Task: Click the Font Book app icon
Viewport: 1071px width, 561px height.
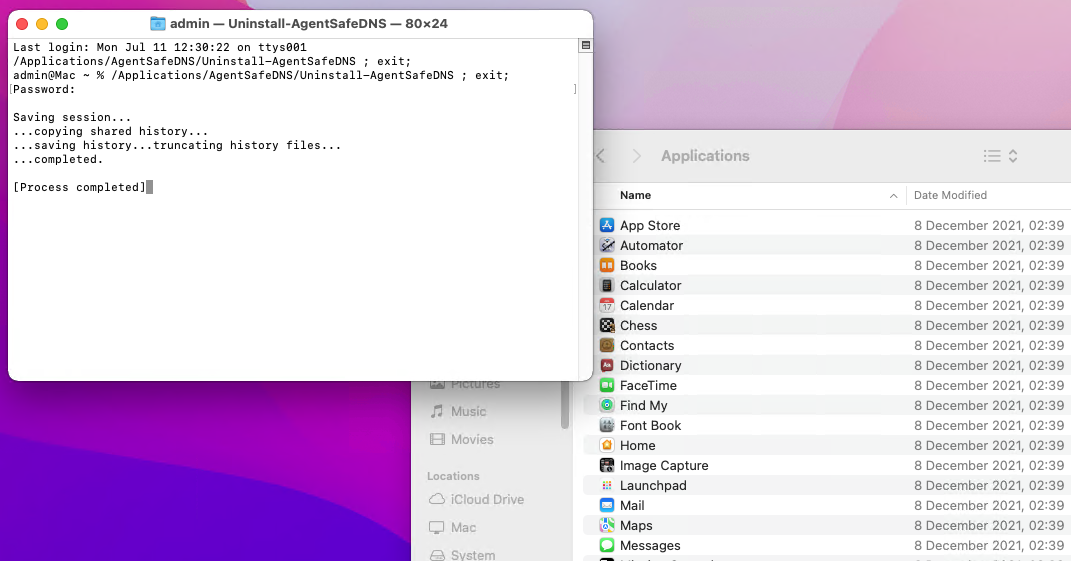Action: click(607, 425)
